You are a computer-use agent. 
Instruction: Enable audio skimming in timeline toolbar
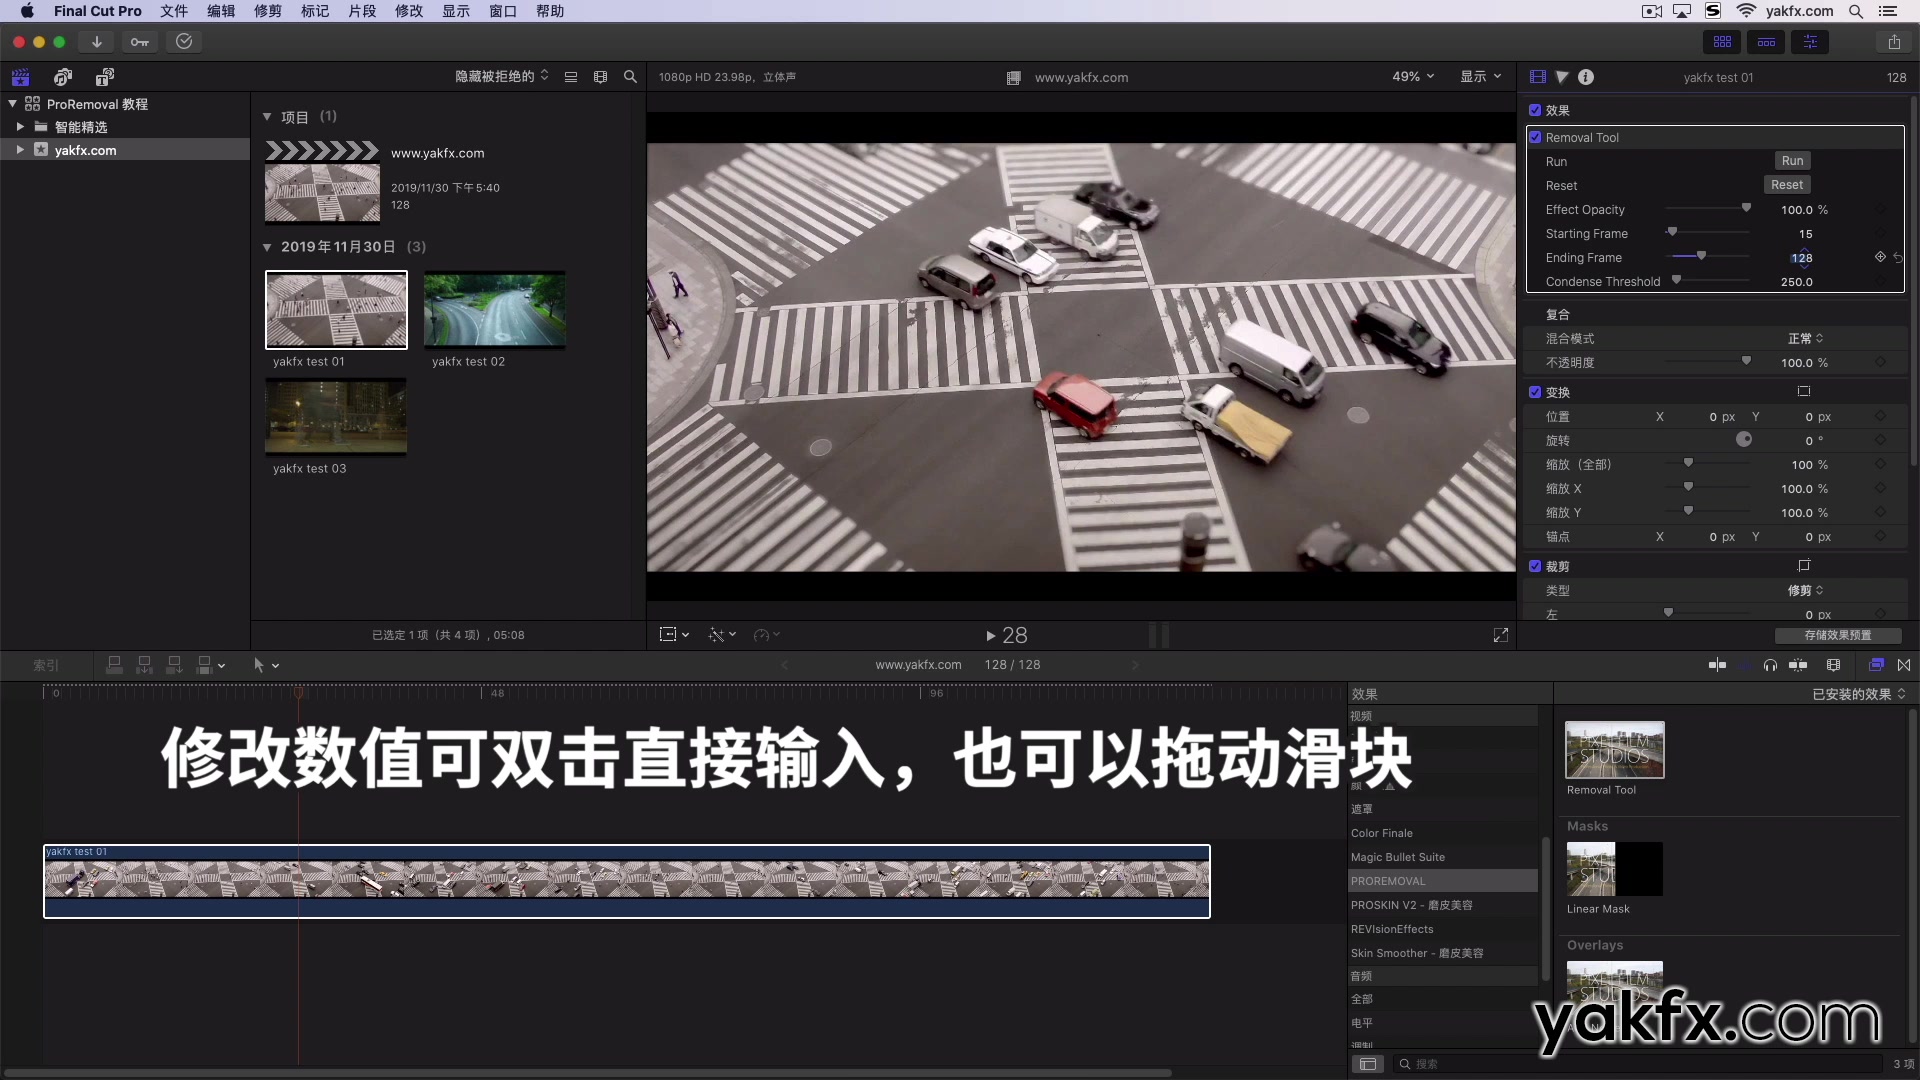click(1745, 665)
